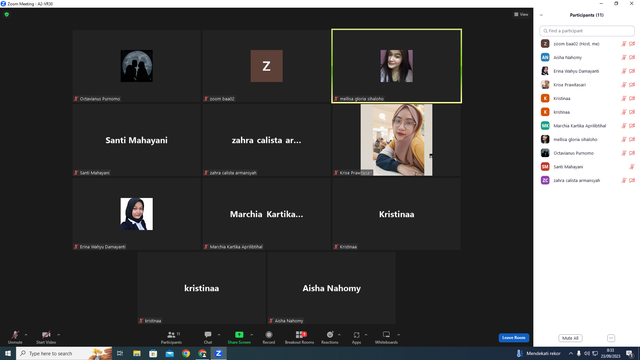The image size is (640, 360).
Task: Open system tray volume icon
Action: [x=587, y=353]
